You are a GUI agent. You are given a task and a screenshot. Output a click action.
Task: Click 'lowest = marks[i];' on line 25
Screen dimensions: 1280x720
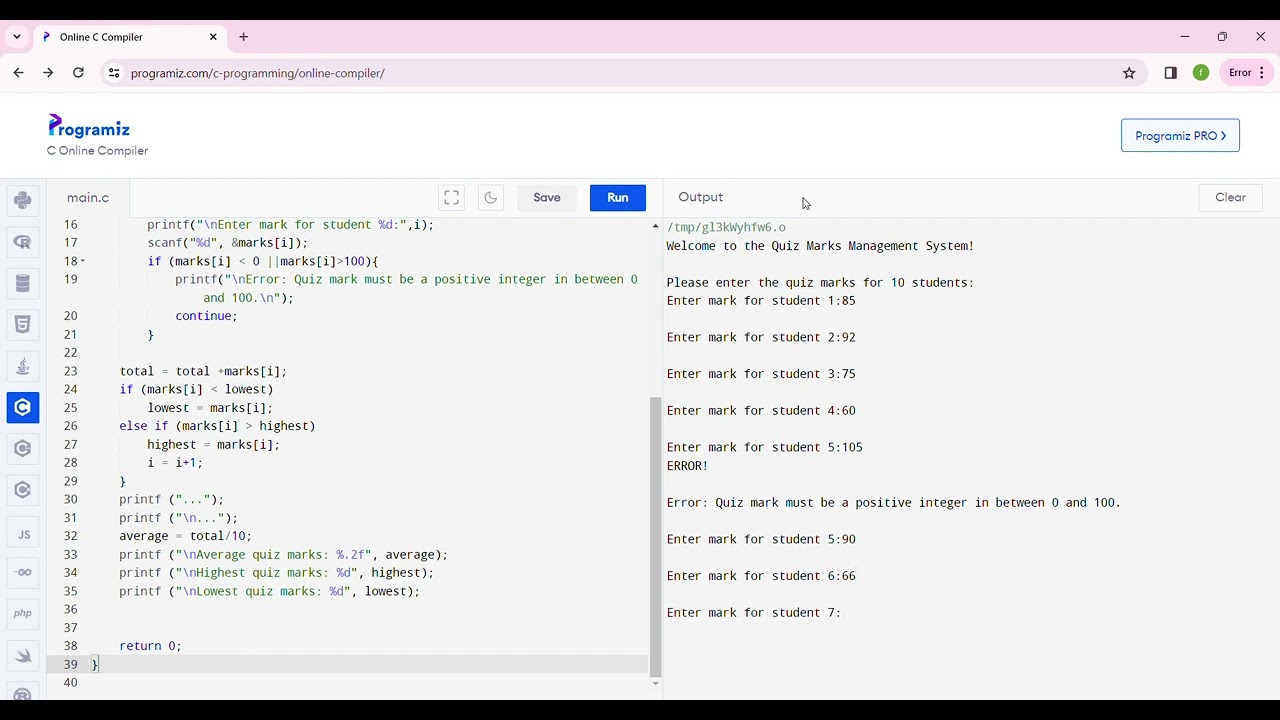[x=210, y=408]
